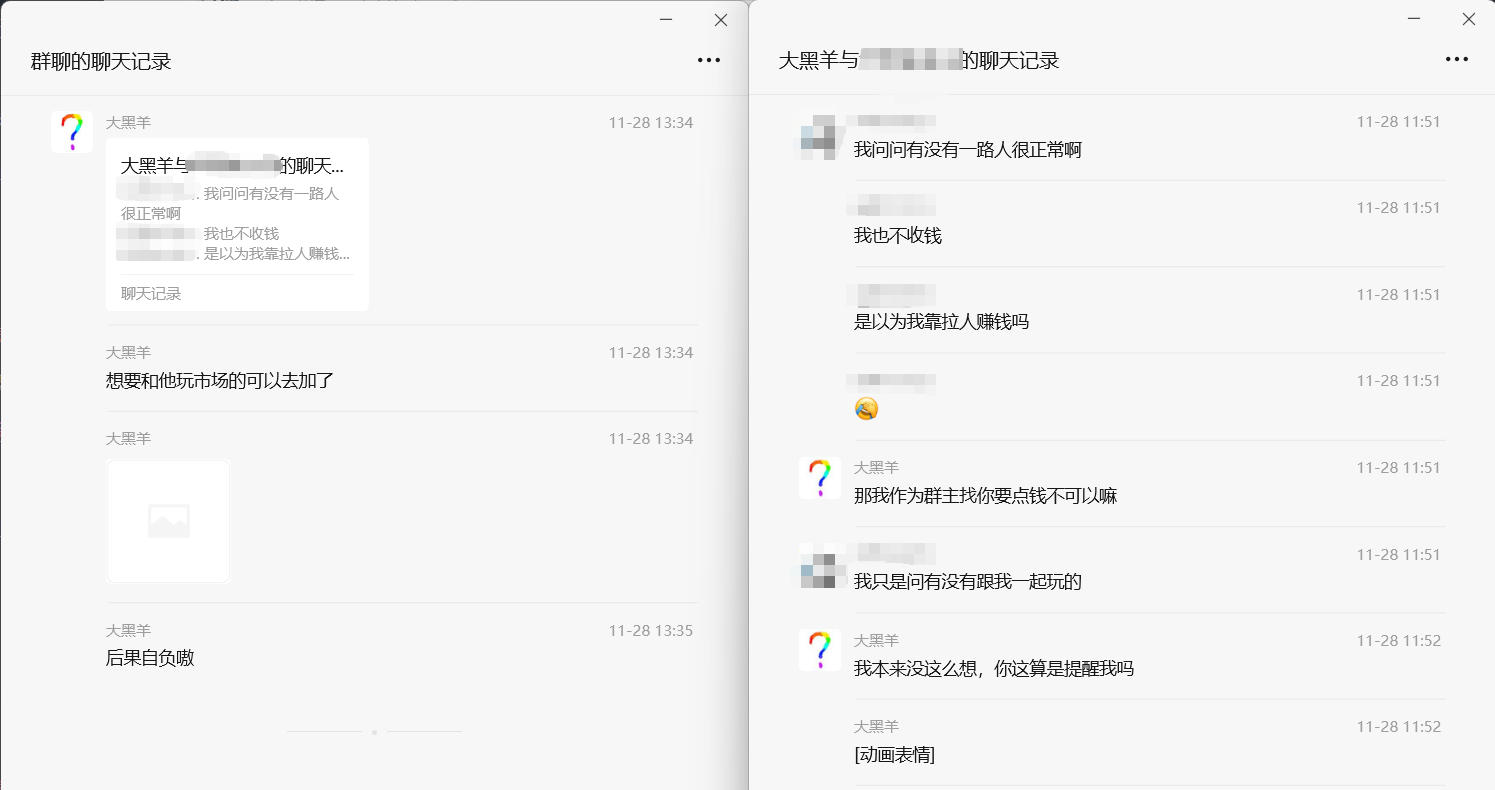
Task: Close the 群聊的聊天记录 window
Action: (720, 20)
